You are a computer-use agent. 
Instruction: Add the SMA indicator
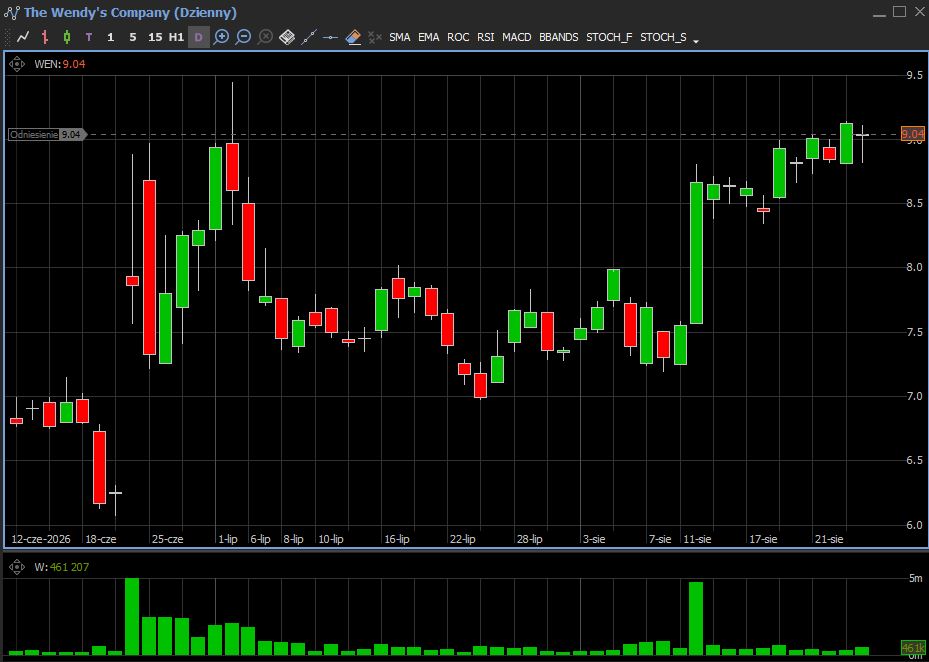pyautogui.click(x=400, y=37)
